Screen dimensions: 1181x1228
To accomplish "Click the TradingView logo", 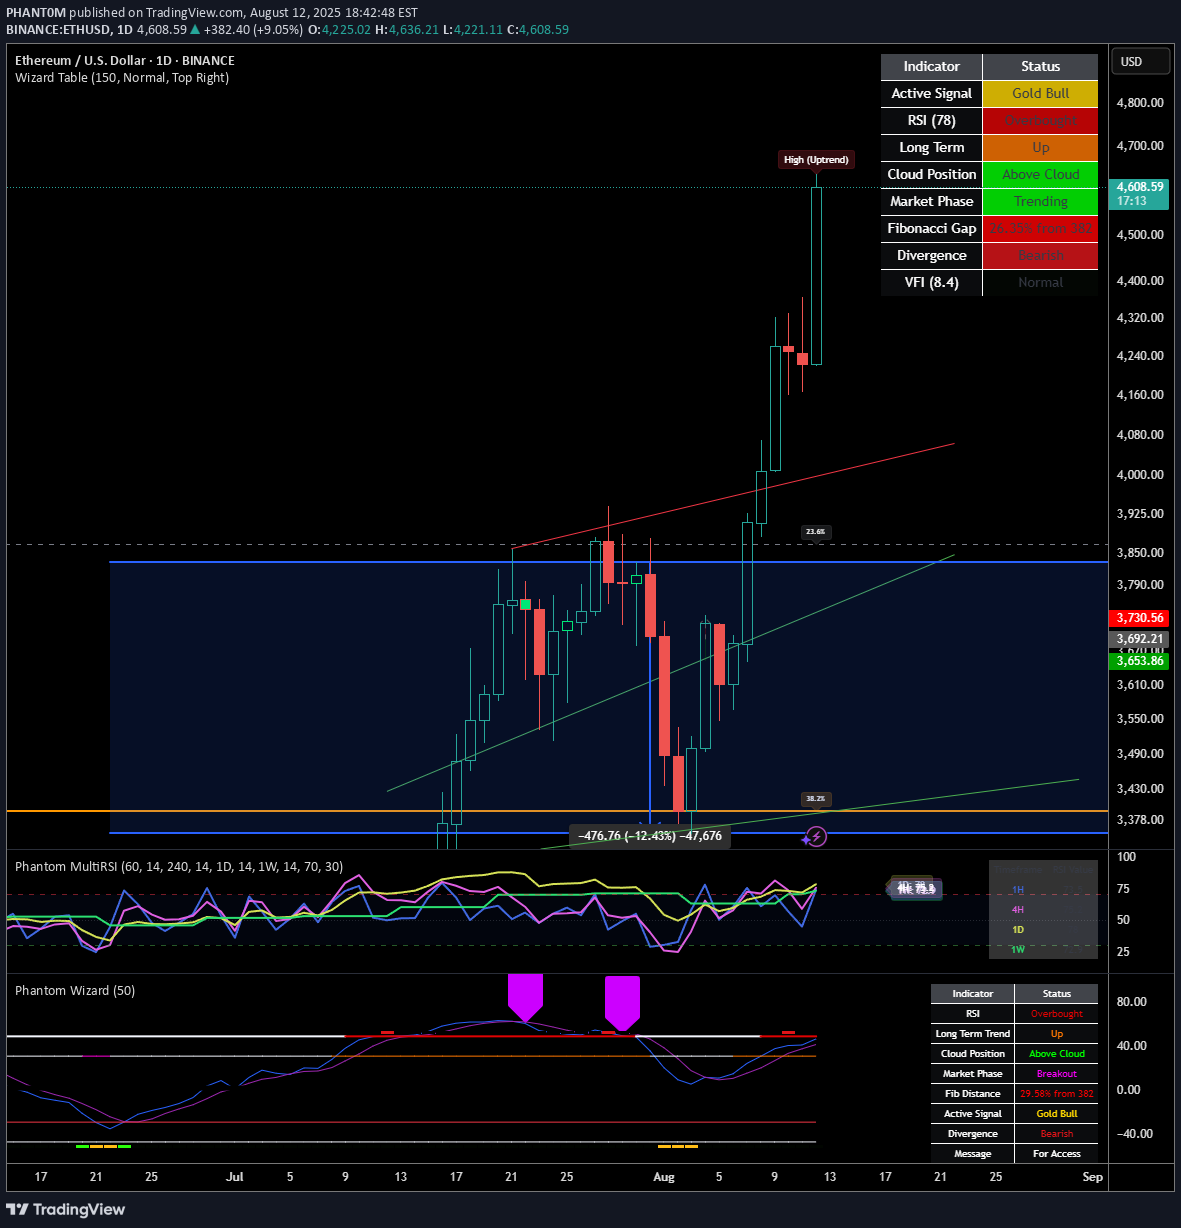I will [x=66, y=1209].
